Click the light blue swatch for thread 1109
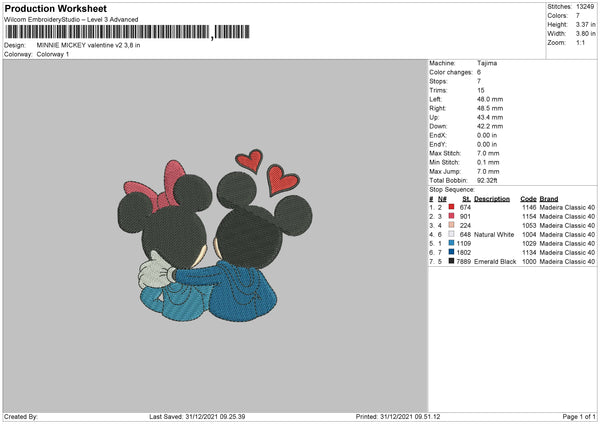This screenshot has height=424, width=600. (x=451, y=243)
